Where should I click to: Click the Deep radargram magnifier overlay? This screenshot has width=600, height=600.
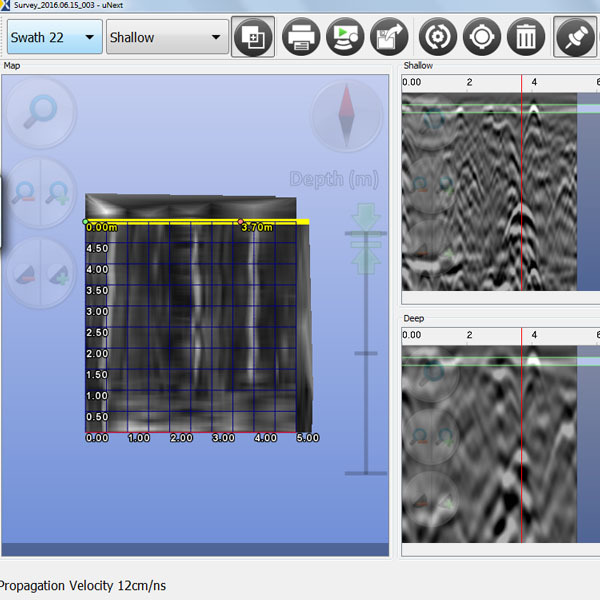point(432,375)
